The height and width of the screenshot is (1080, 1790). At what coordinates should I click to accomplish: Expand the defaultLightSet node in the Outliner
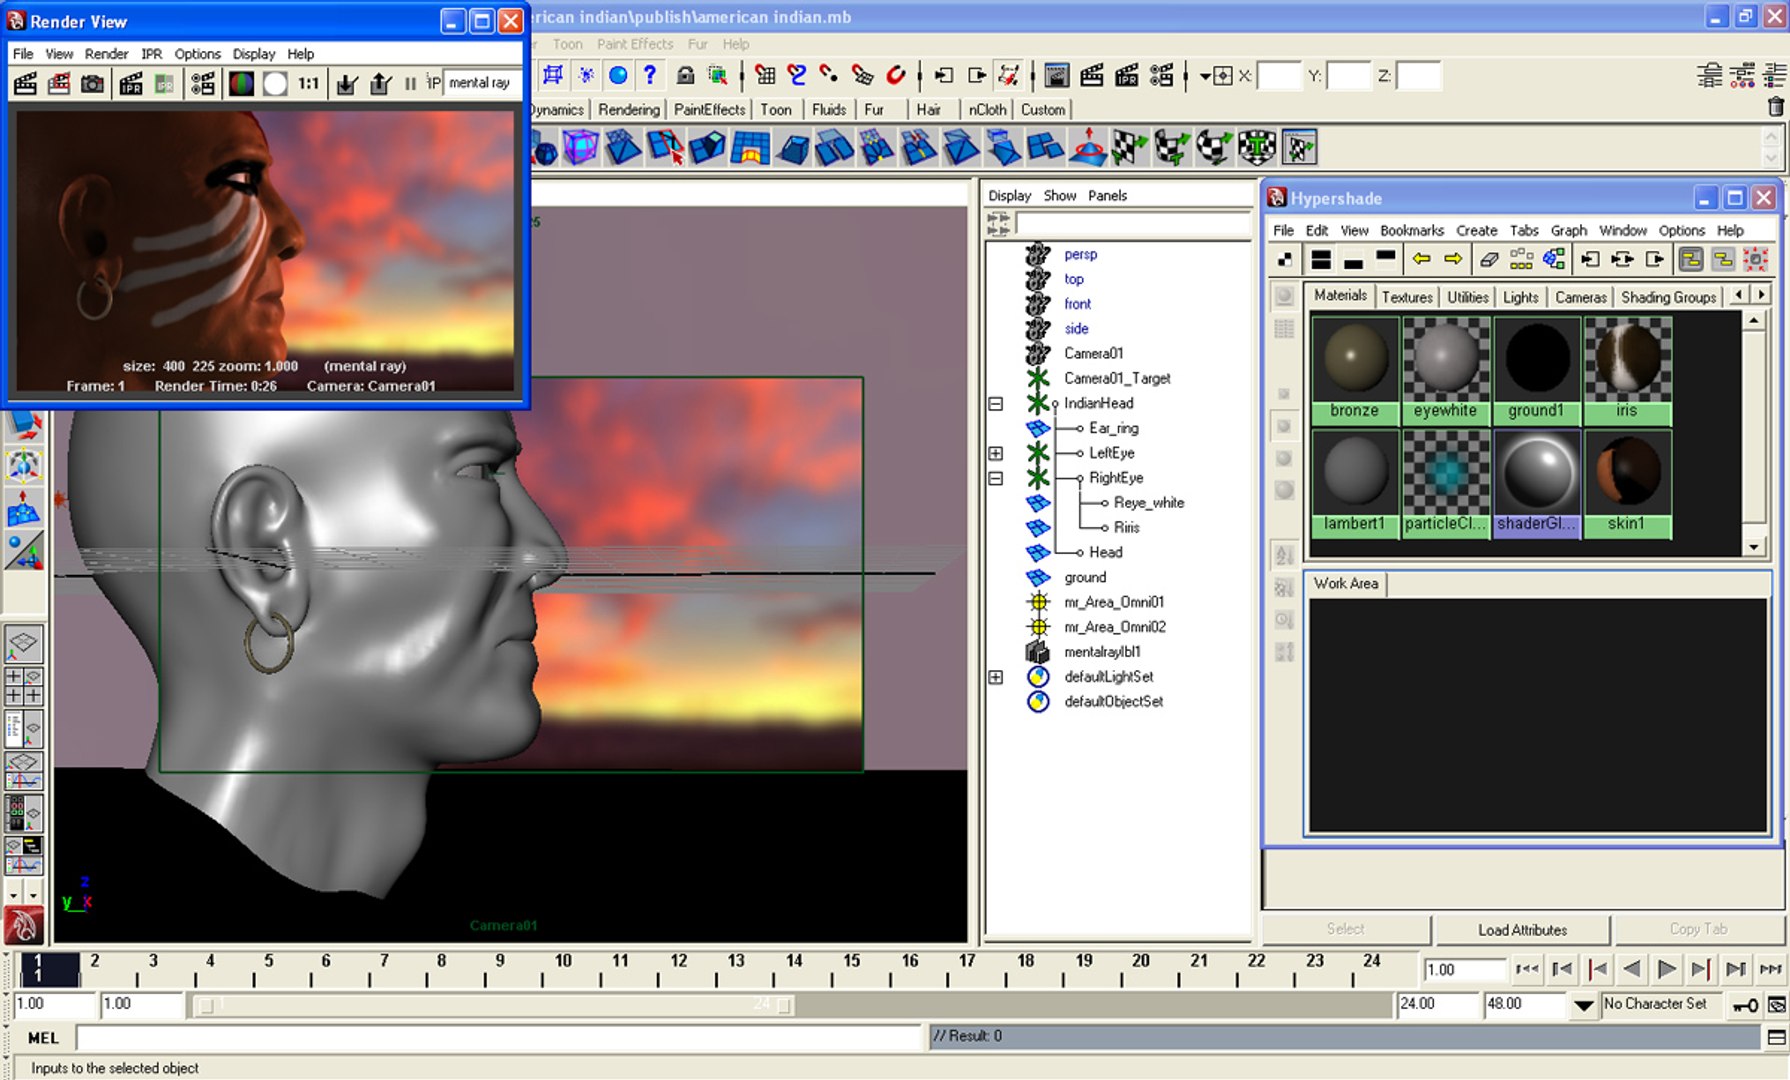[x=996, y=677]
